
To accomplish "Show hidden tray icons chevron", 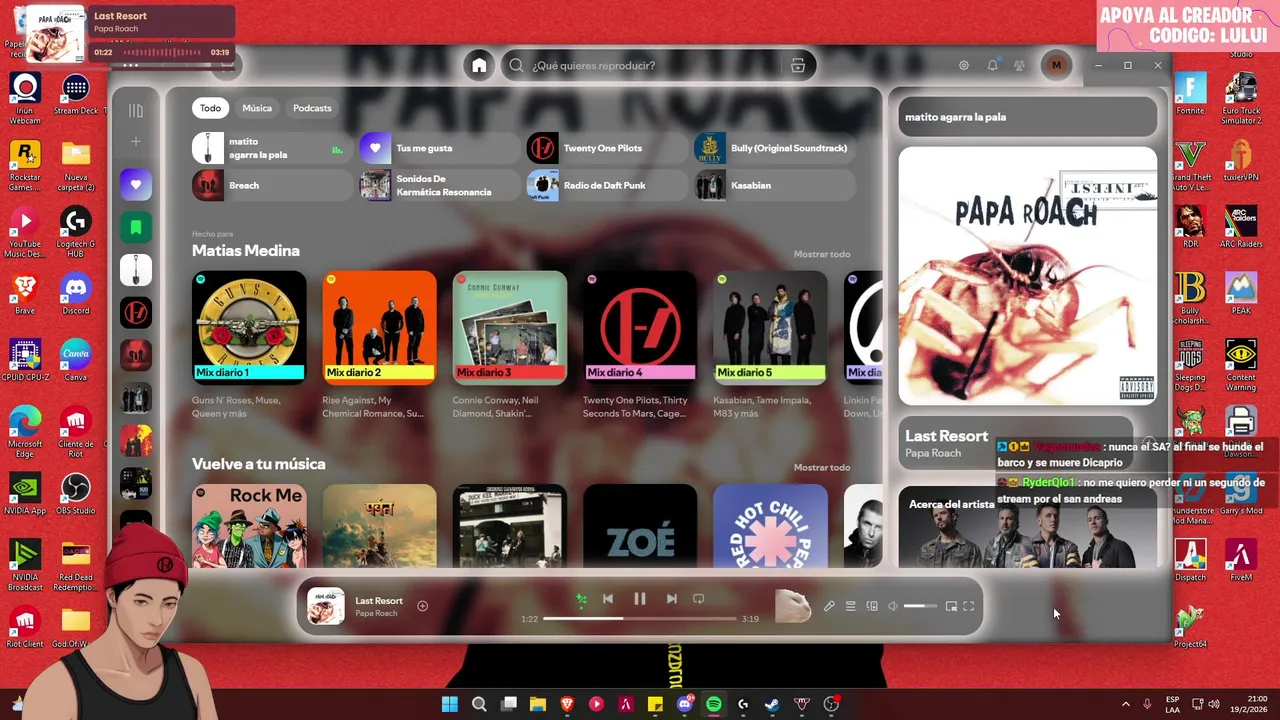I will [x=1125, y=704].
